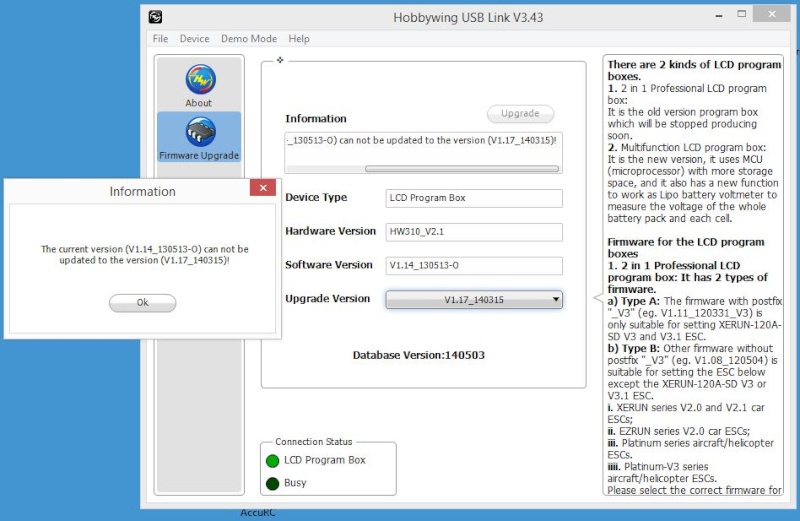Click the 'a) Type A:' help text
The width and height of the screenshot is (800, 521).
coord(633,301)
